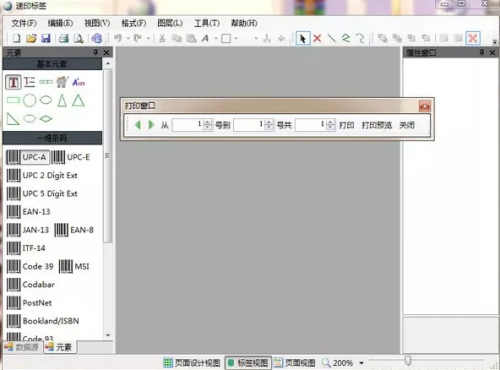This screenshot has height=370, width=500.
Task: Open the 文件(F) menu
Action: pos(24,23)
